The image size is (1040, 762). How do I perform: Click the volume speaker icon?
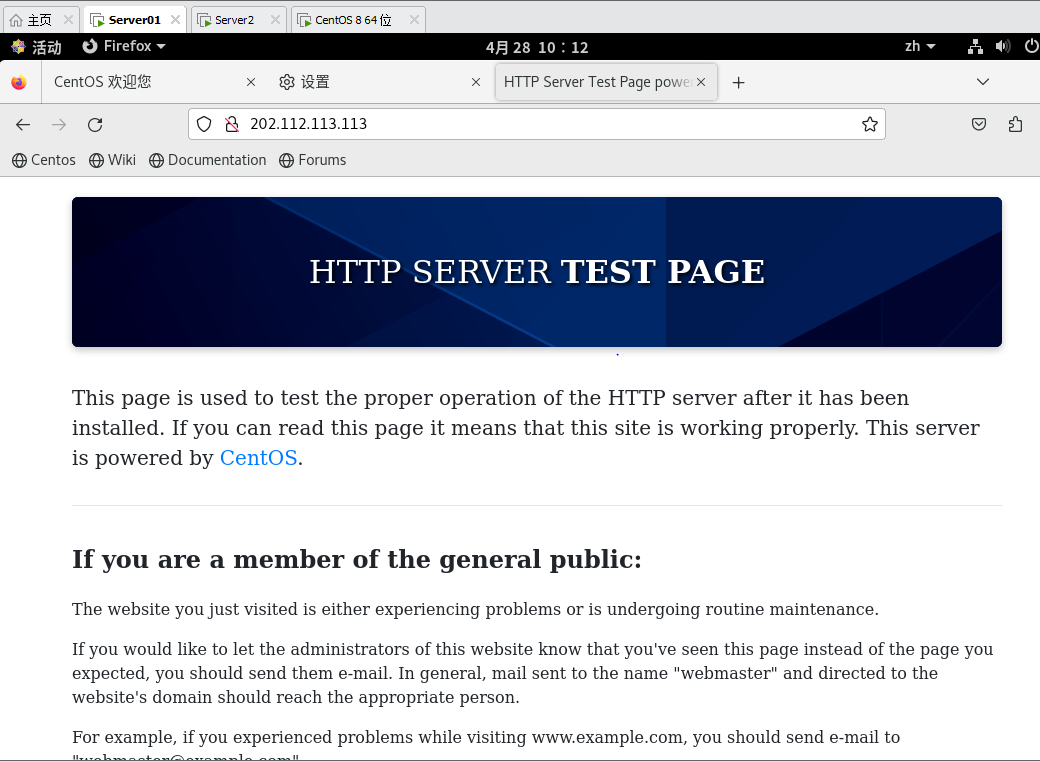(1003, 46)
